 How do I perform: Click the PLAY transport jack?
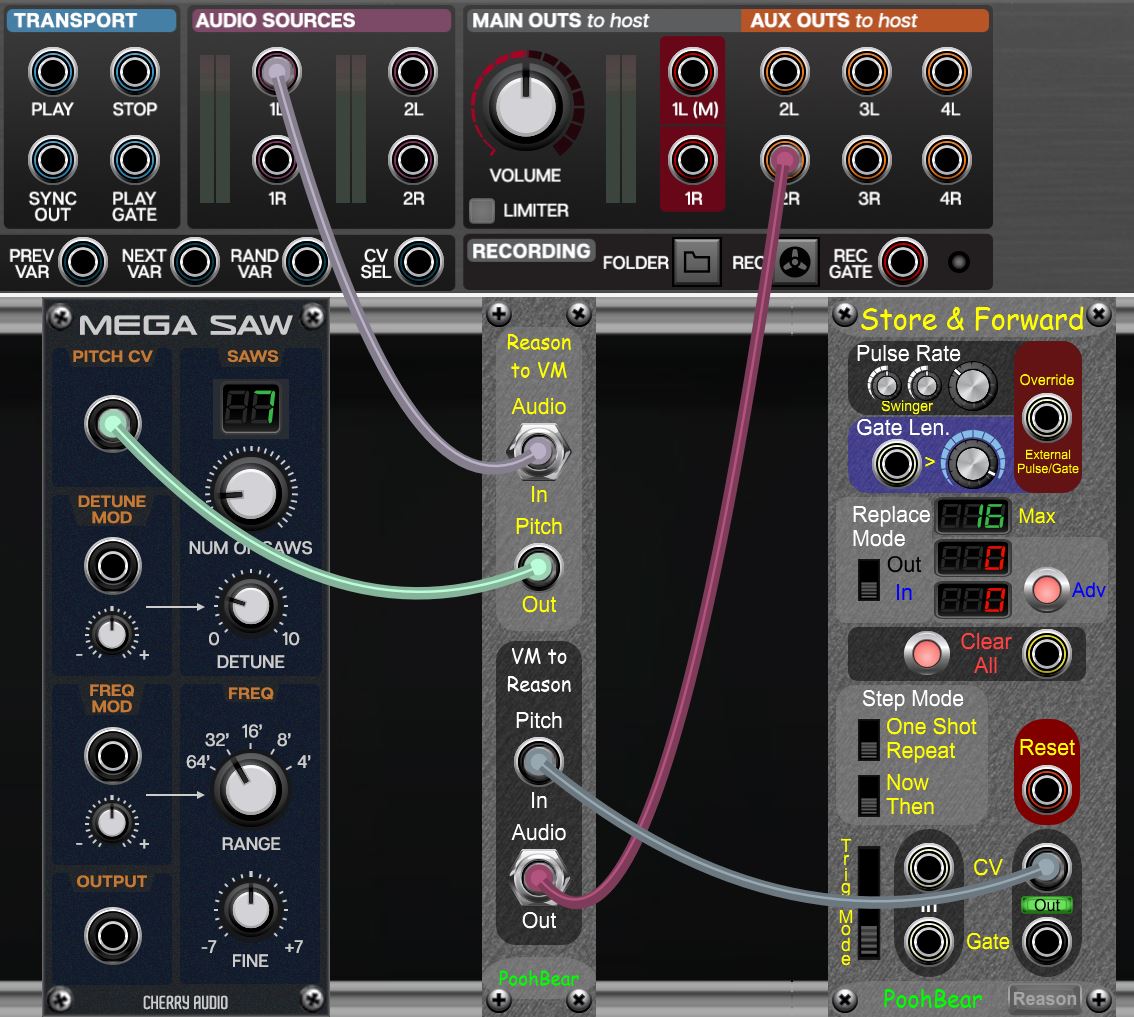[x=52, y=73]
